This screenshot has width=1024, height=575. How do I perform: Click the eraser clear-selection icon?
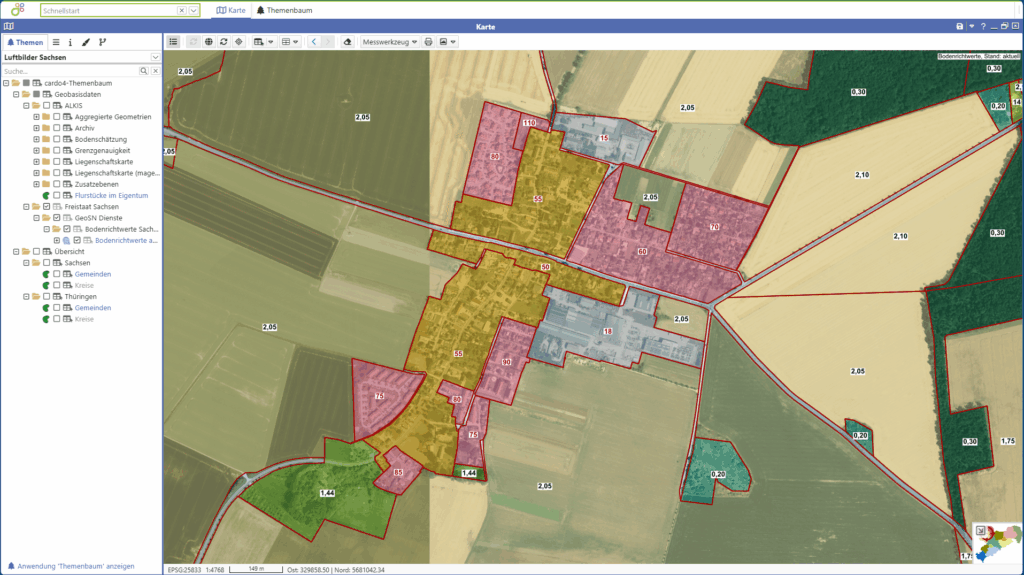tap(347, 42)
